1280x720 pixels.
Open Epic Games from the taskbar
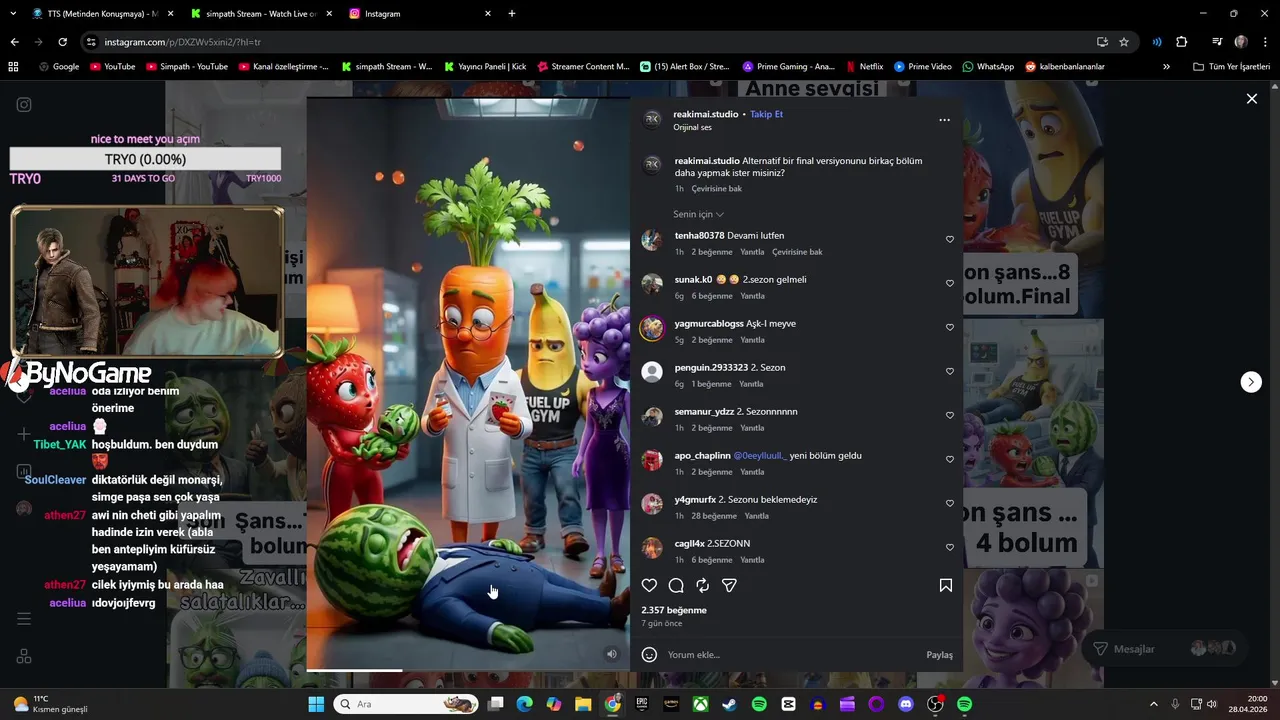tap(642, 704)
